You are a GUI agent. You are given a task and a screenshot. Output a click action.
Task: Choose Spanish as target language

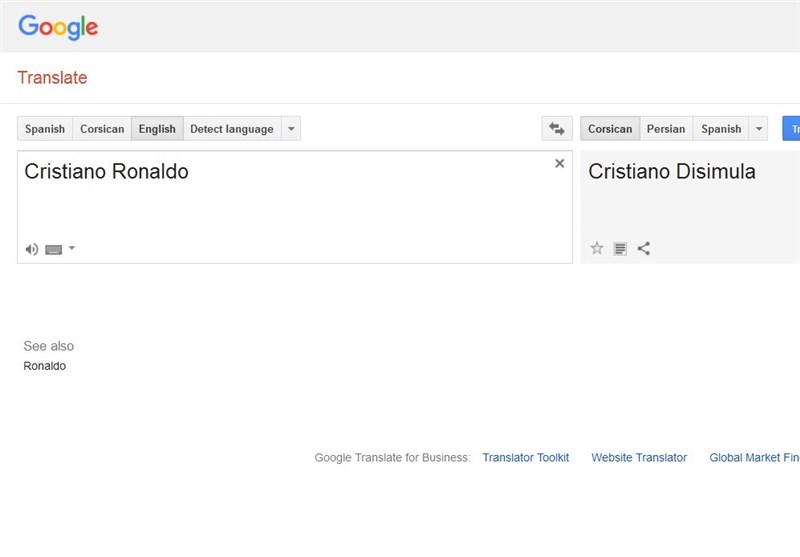[x=721, y=129]
